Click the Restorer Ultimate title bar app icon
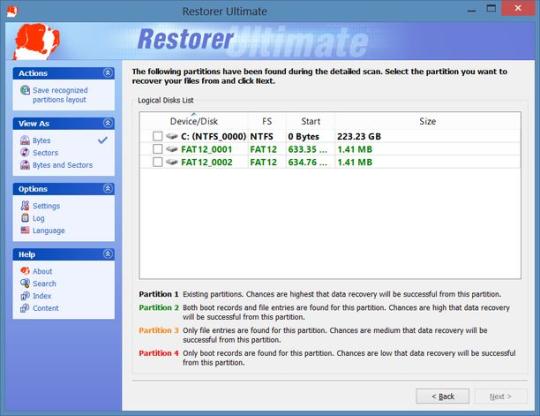Screen dimensions: 540x416 pyautogui.click(x=12, y=11)
